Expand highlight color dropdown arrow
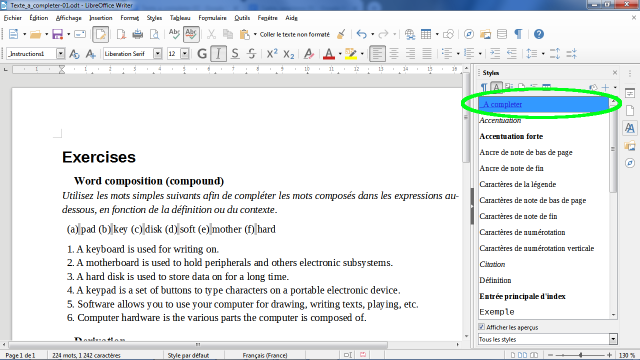640x360 pixels. (362, 53)
